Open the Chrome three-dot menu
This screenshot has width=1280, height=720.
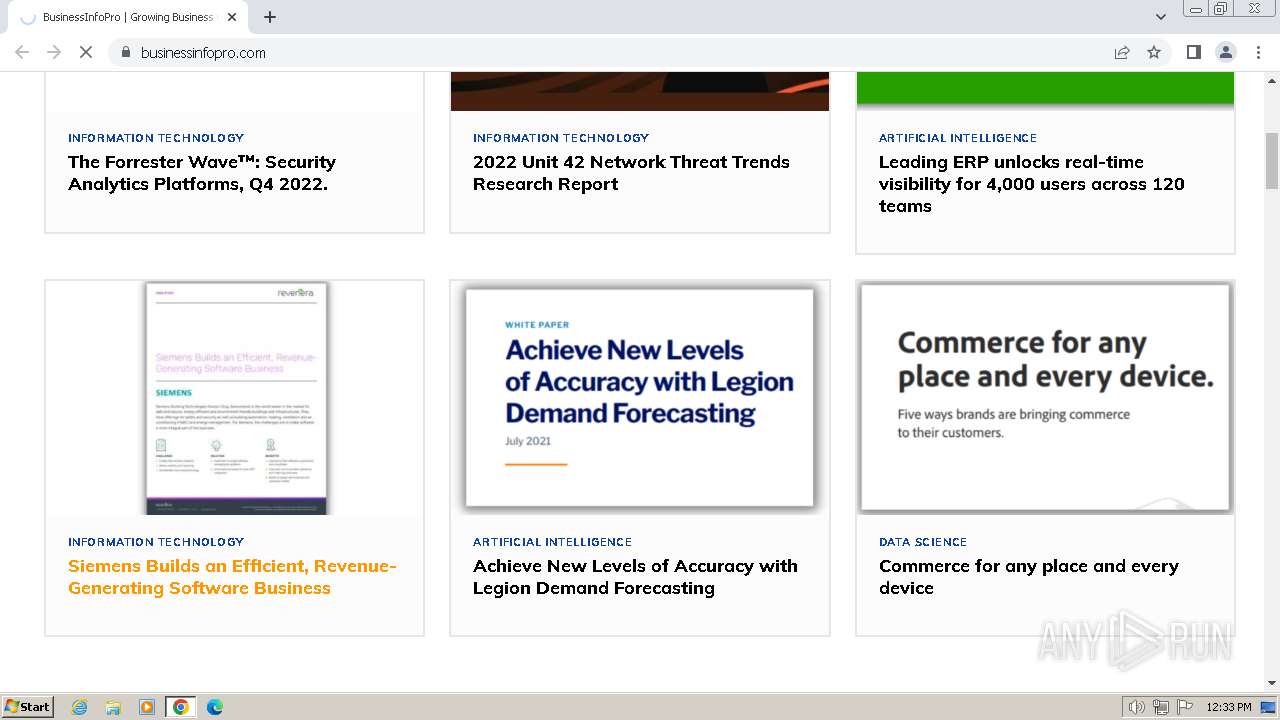click(x=1258, y=52)
